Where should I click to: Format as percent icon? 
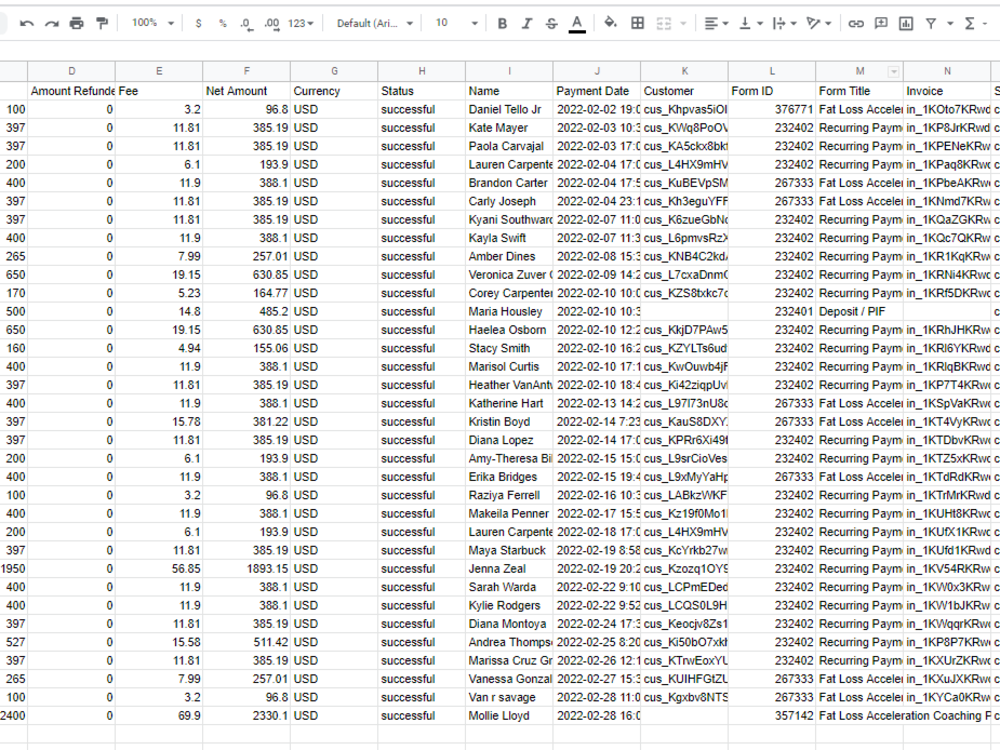223,24
